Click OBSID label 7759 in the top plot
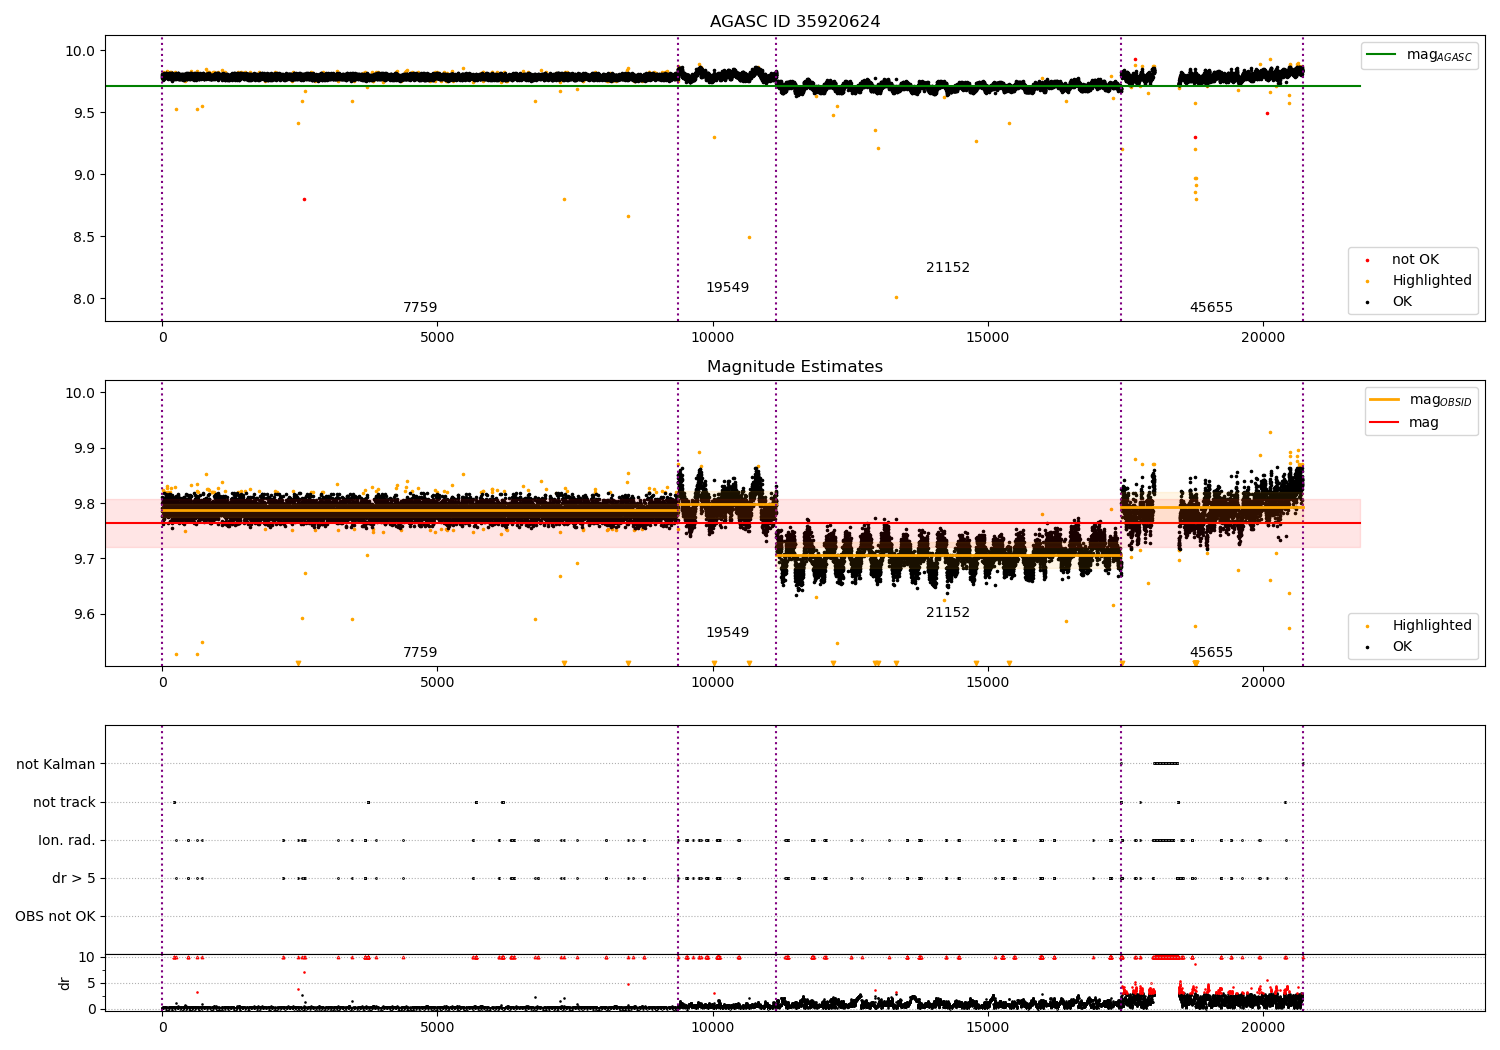Viewport: 1500px width, 1050px height. tap(420, 308)
